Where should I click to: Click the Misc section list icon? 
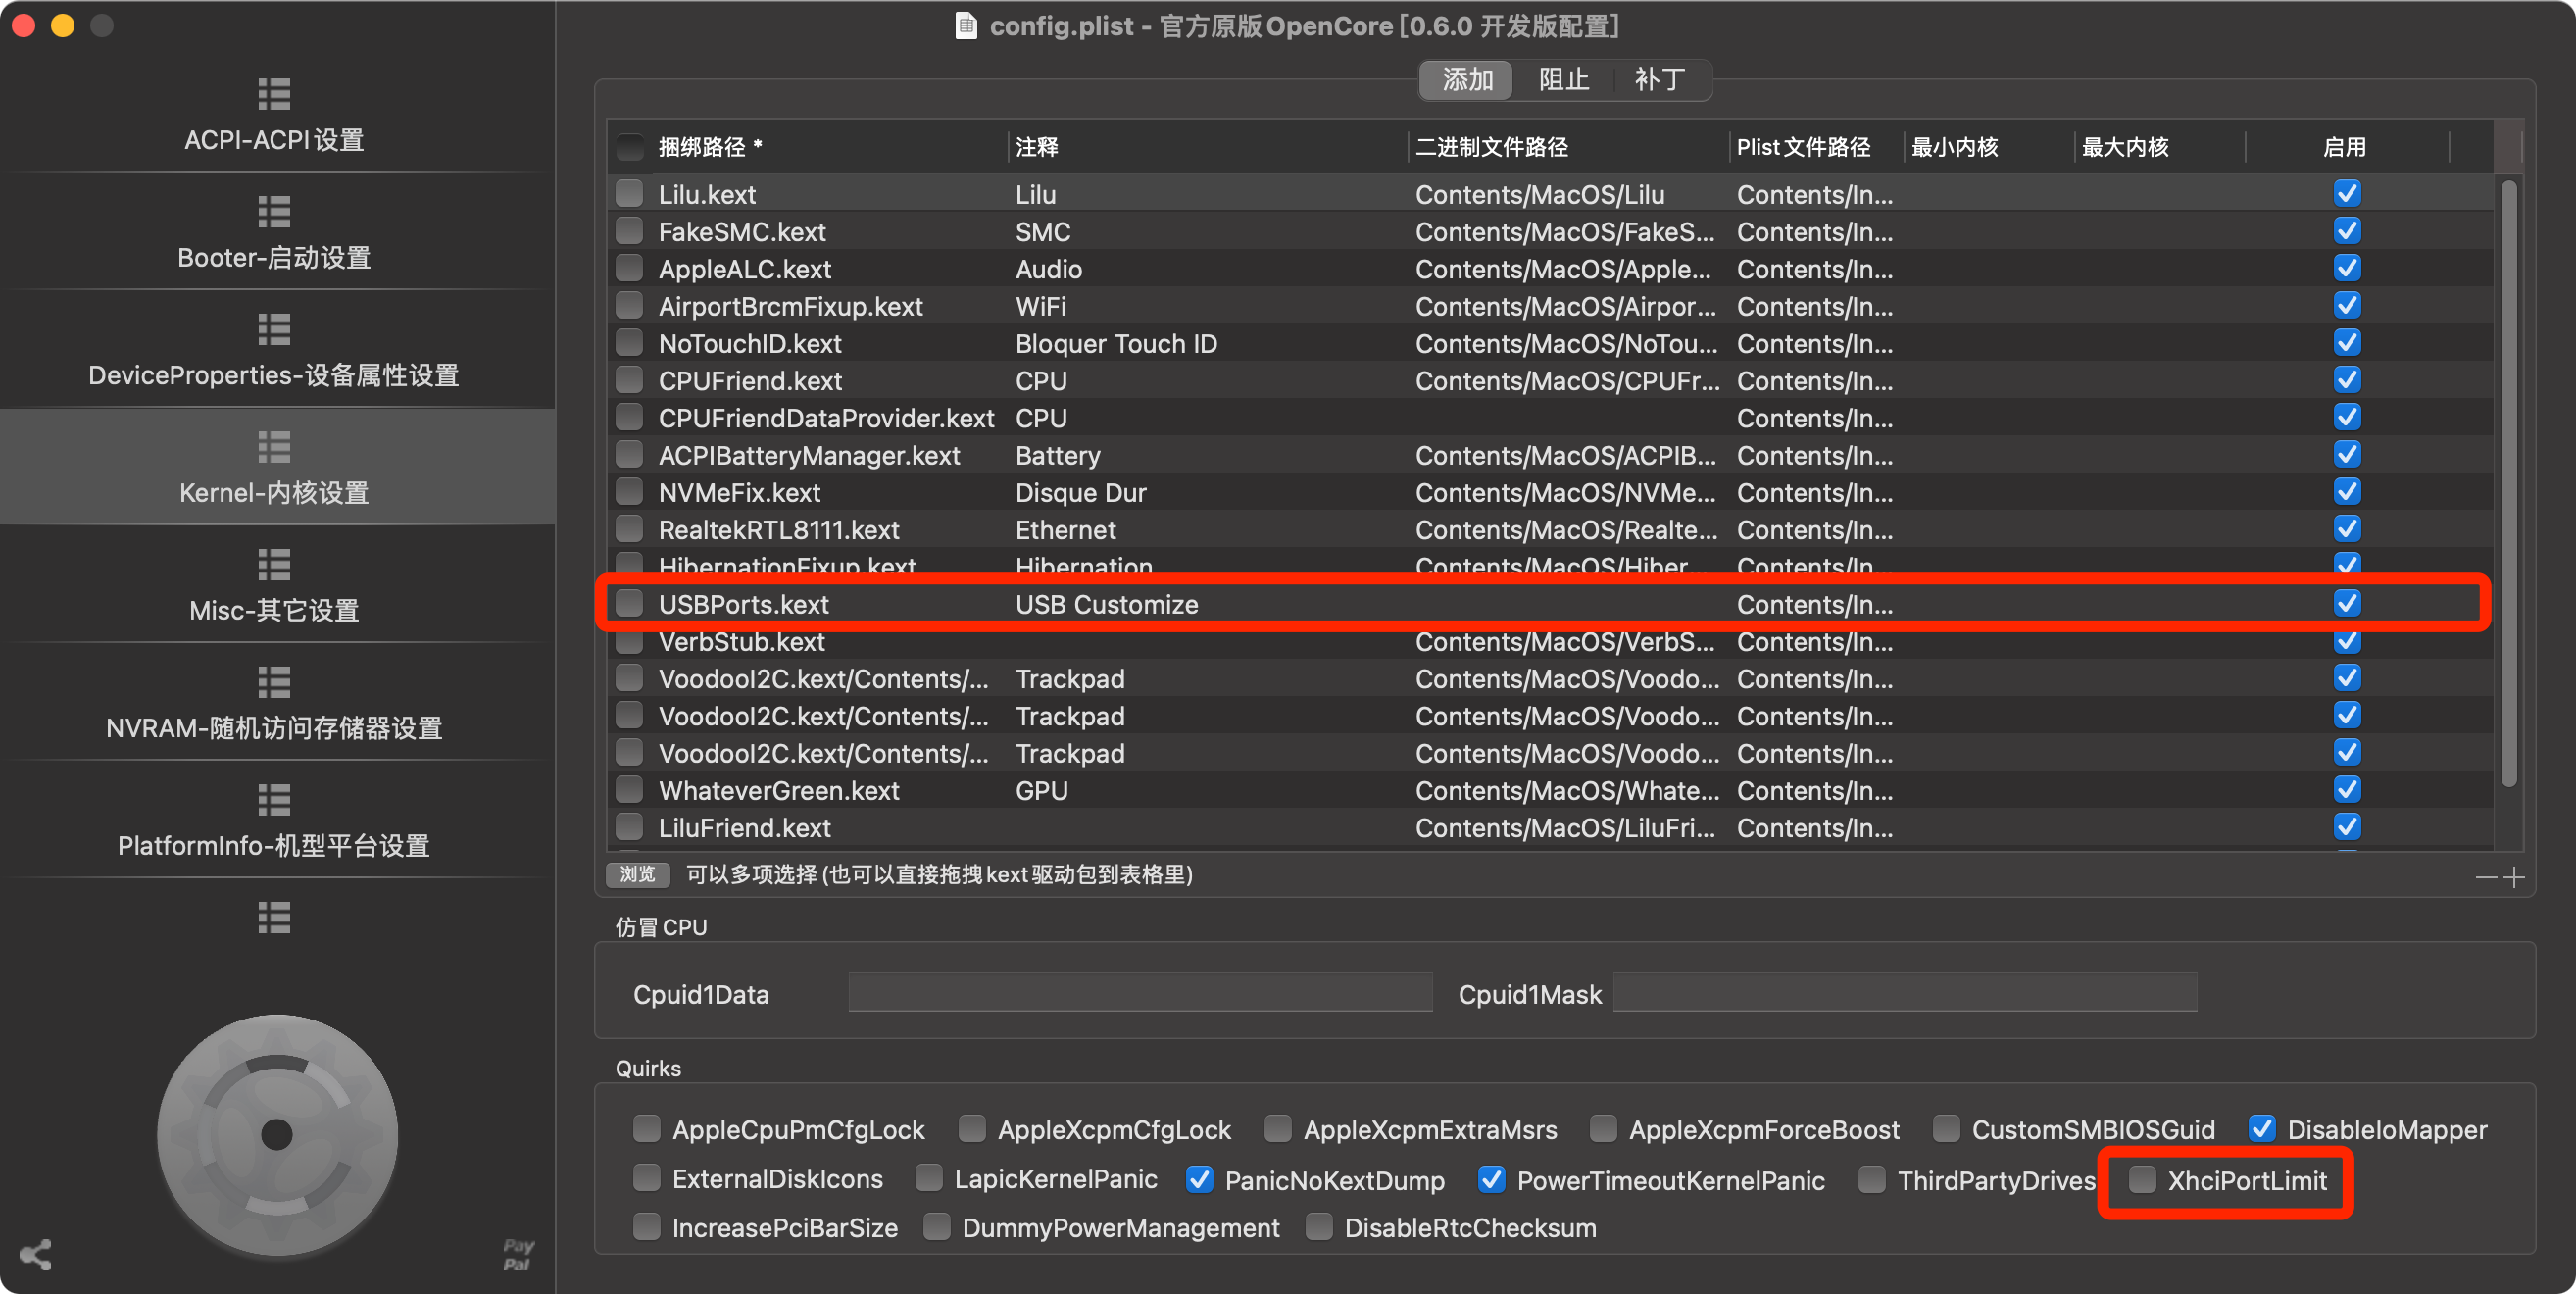click(274, 564)
